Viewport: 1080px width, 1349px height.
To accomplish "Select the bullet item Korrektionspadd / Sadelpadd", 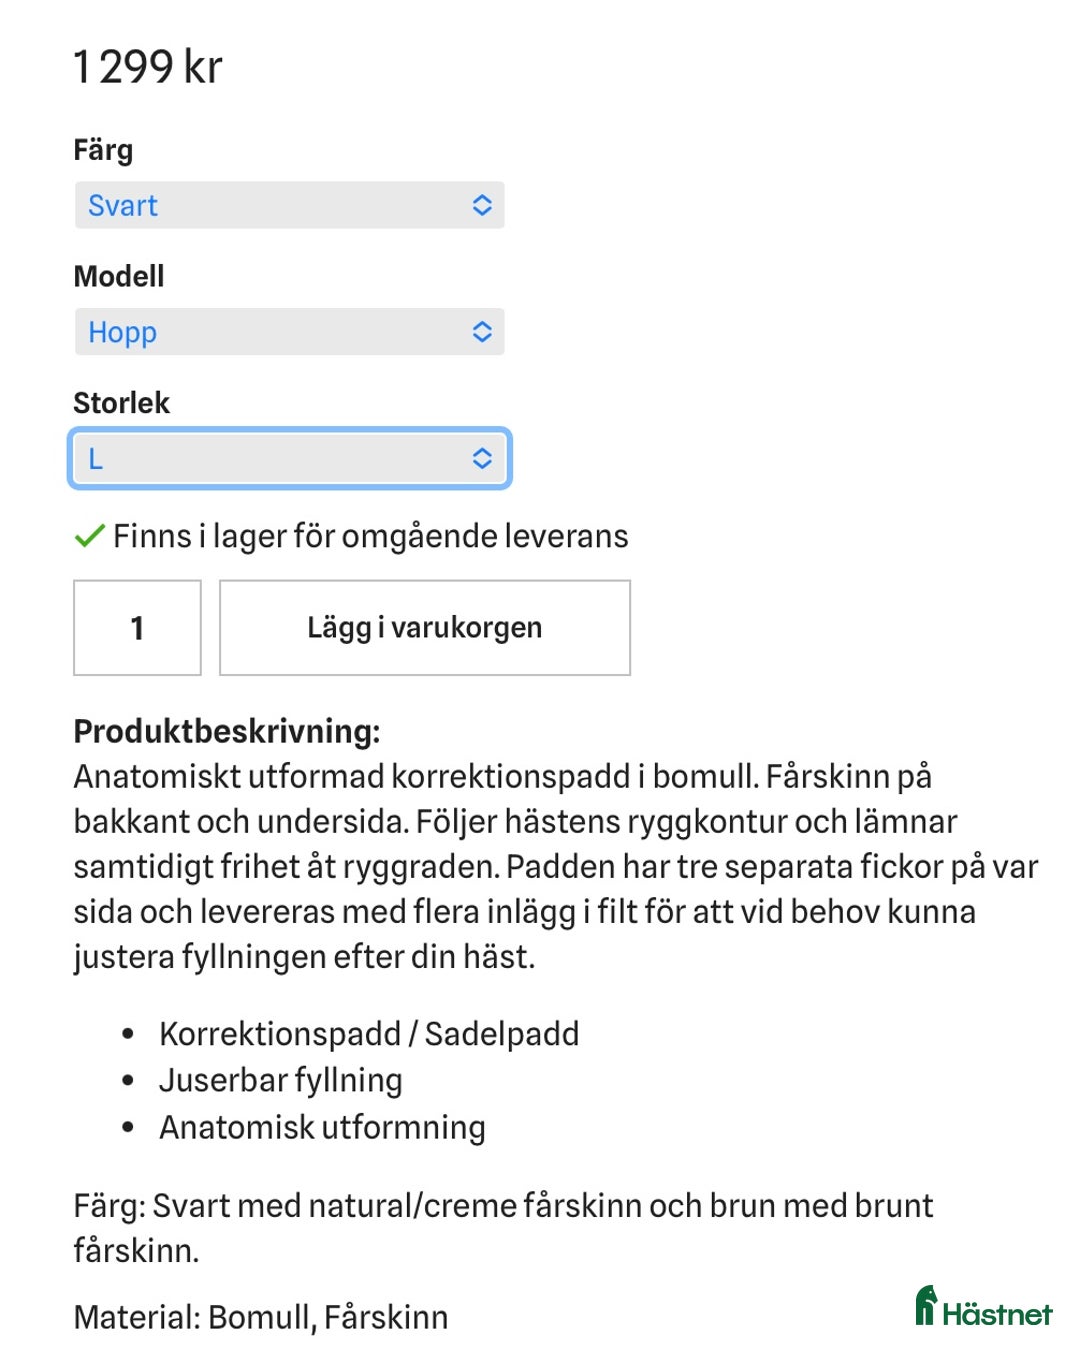I will point(369,1033).
